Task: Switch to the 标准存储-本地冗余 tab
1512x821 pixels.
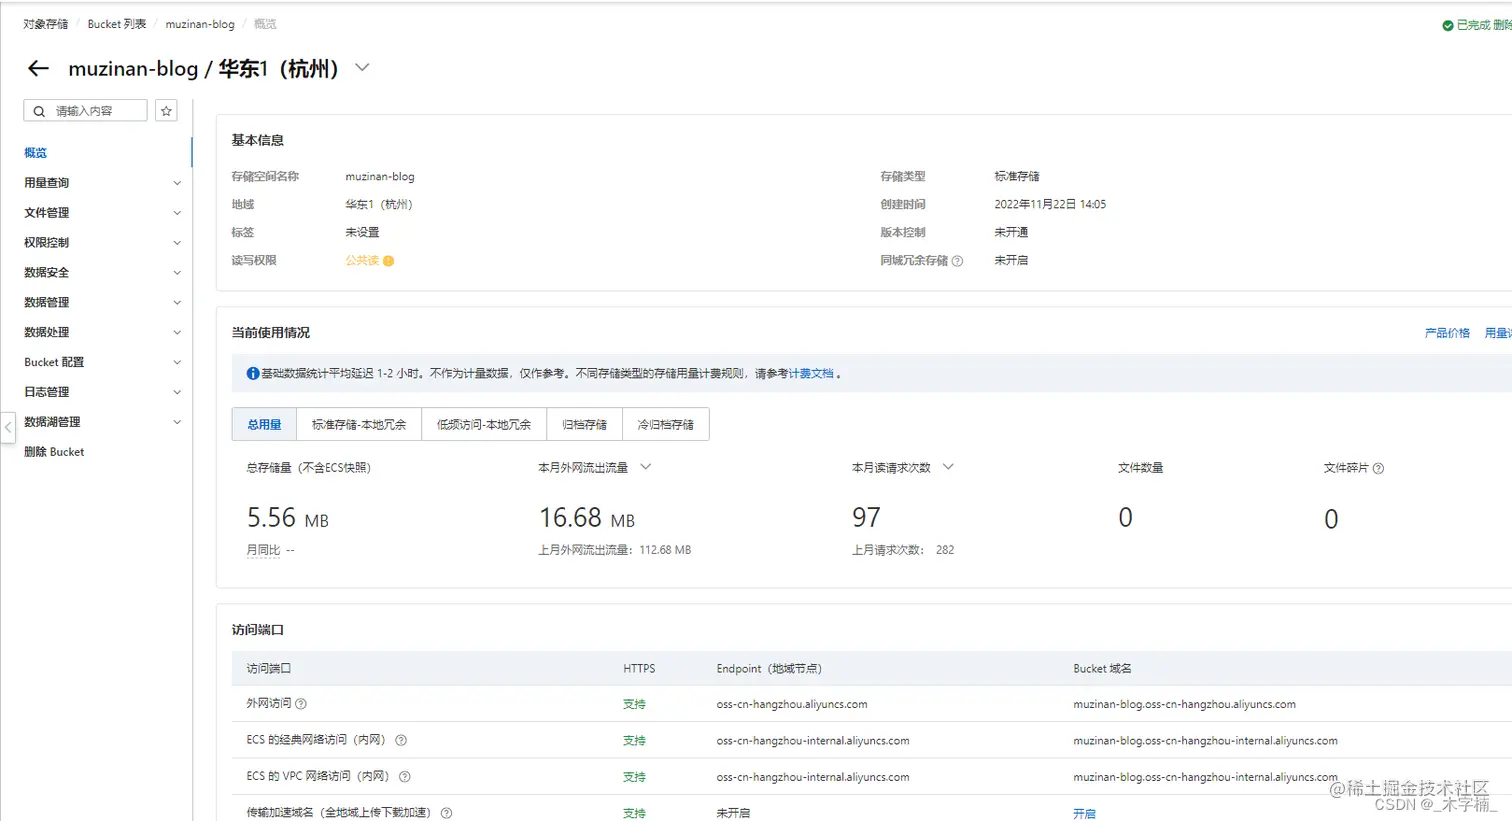Action: point(359,425)
